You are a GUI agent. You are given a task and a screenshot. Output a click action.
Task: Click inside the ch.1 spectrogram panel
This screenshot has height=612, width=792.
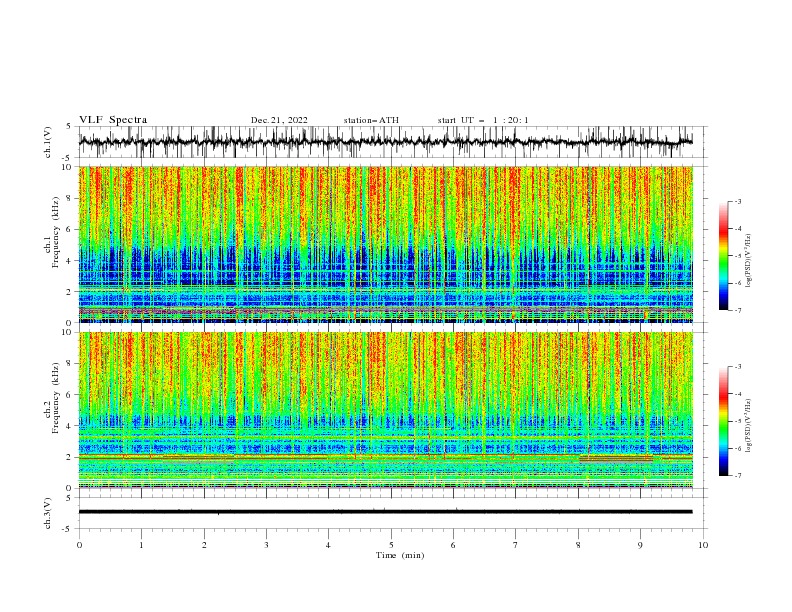385,244
